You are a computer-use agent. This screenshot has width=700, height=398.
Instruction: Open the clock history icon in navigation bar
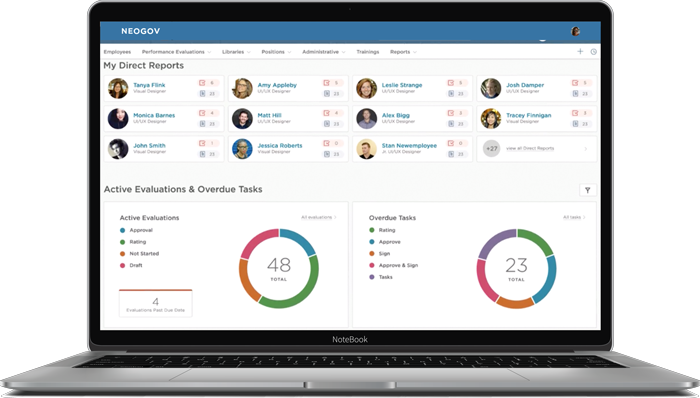(593, 52)
